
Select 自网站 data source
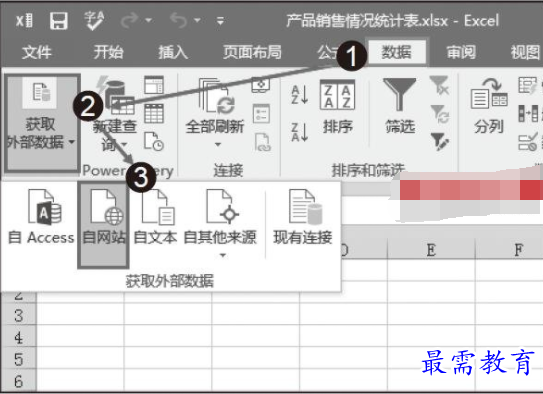coord(104,225)
